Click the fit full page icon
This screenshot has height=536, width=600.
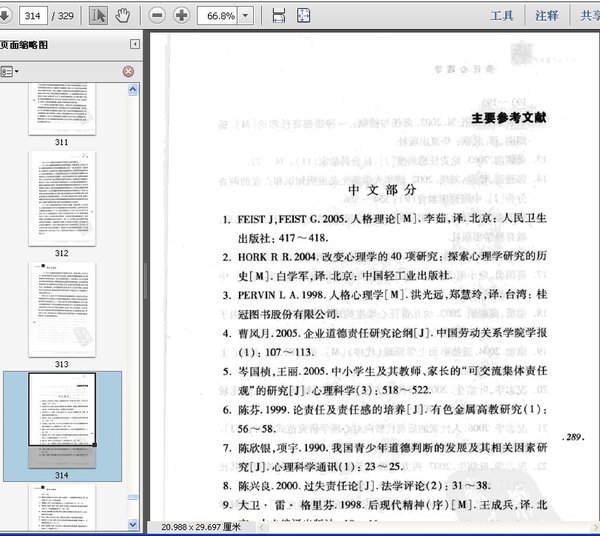tap(304, 15)
